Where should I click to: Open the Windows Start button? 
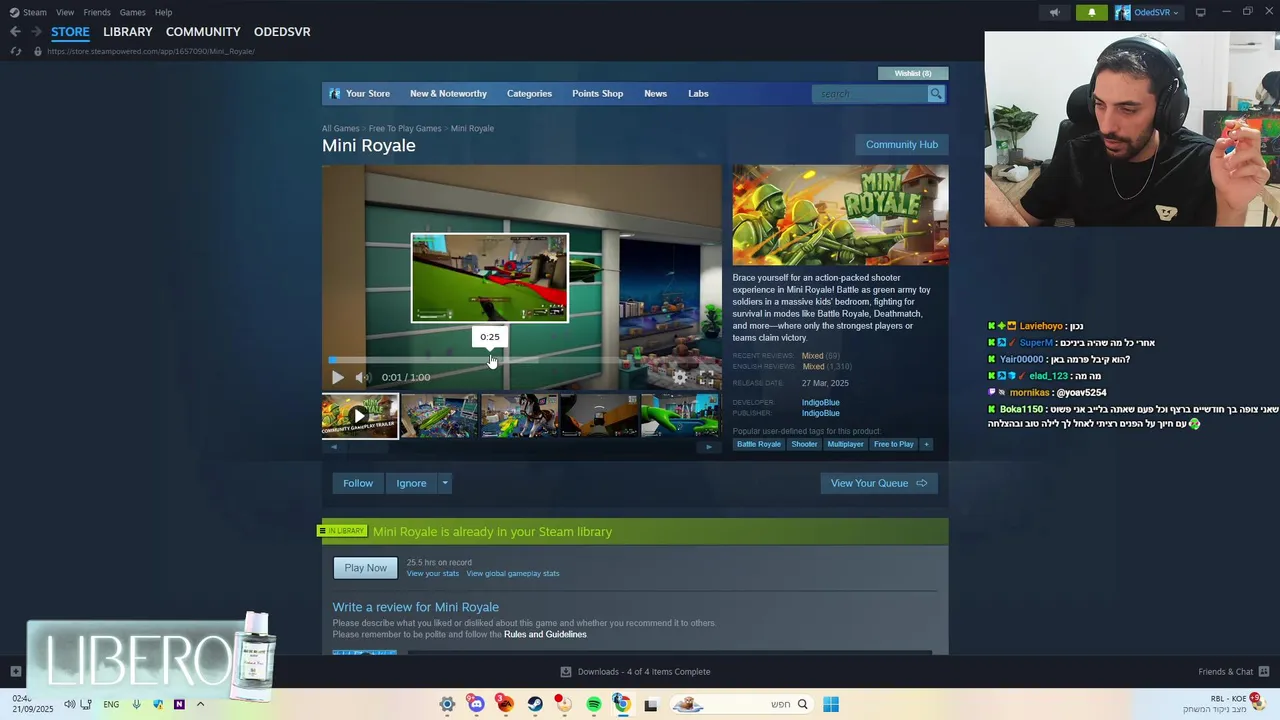[x=831, y=704]
